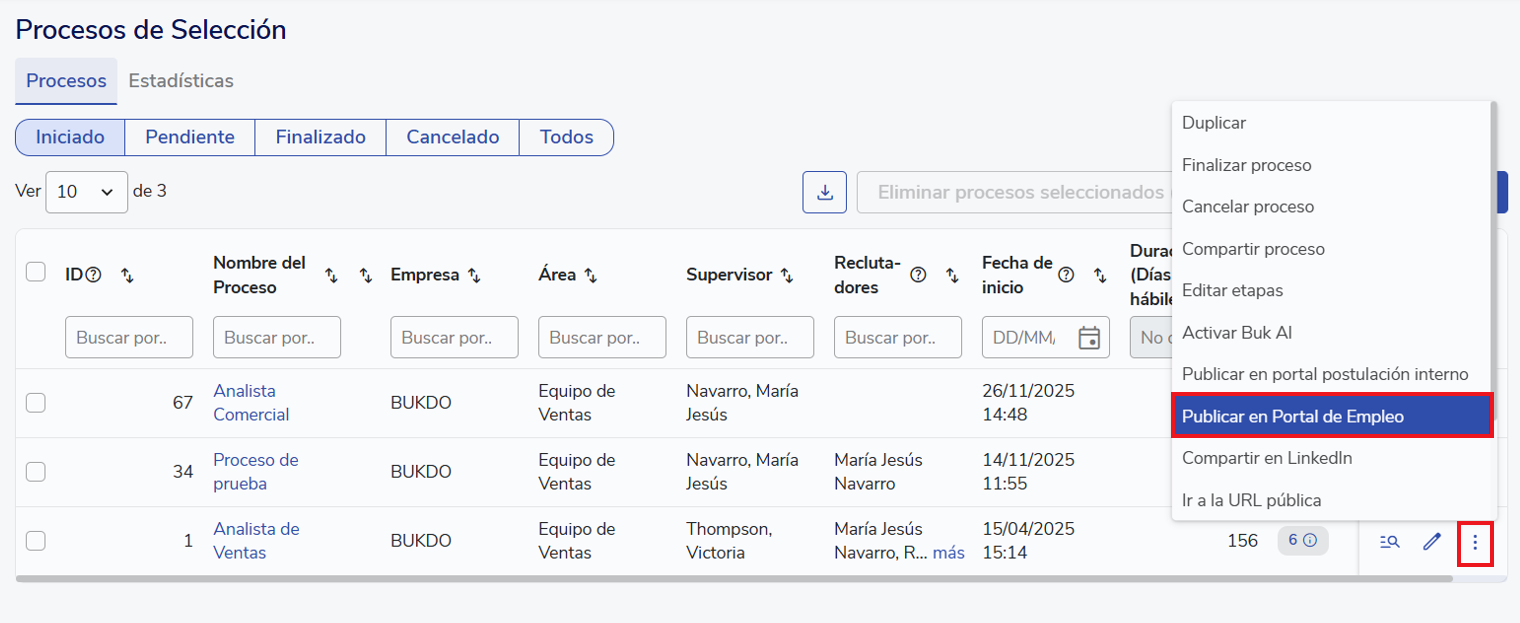Click the Nombre del Proceso search field
The image size is (1520, 623).
tap(276, 338)
